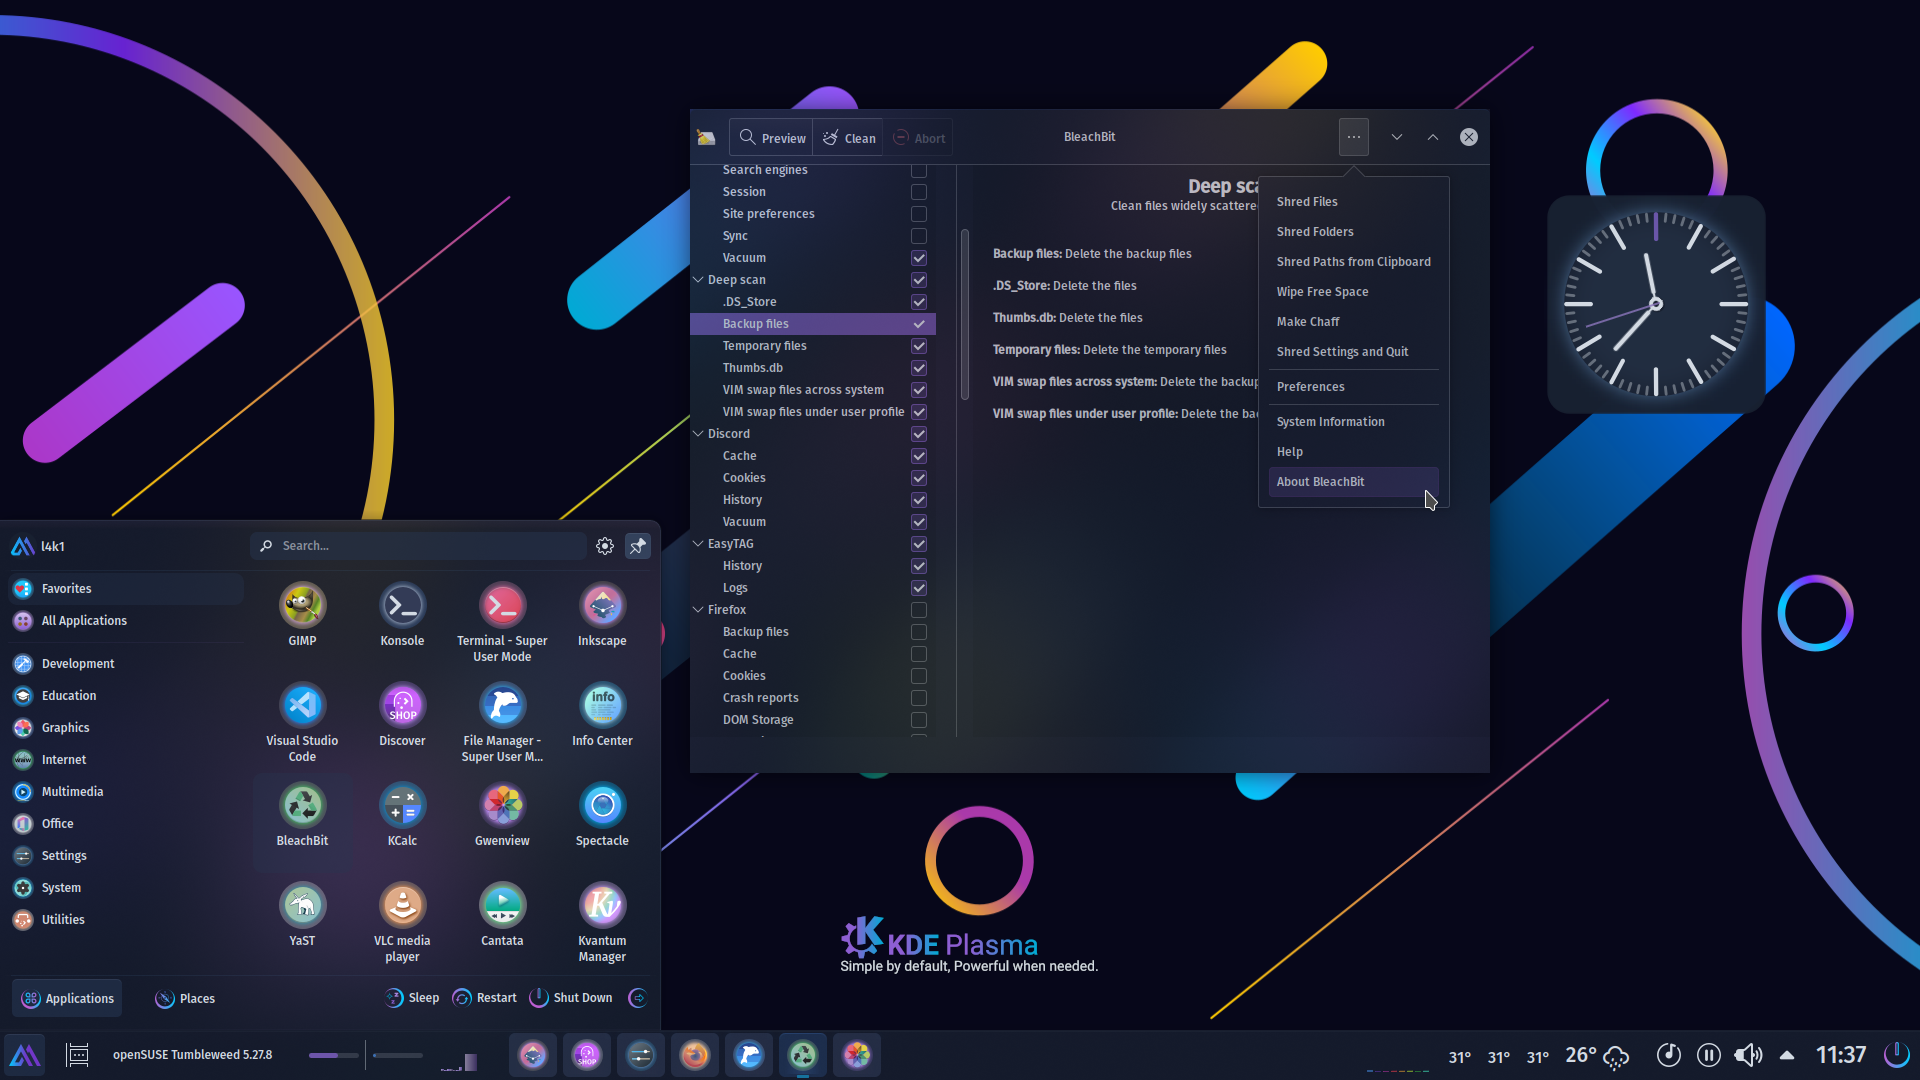Screen dimensions: 1920x1080
Task: Click the digital clock showing 11:37
Action: coord(1841,1055)
